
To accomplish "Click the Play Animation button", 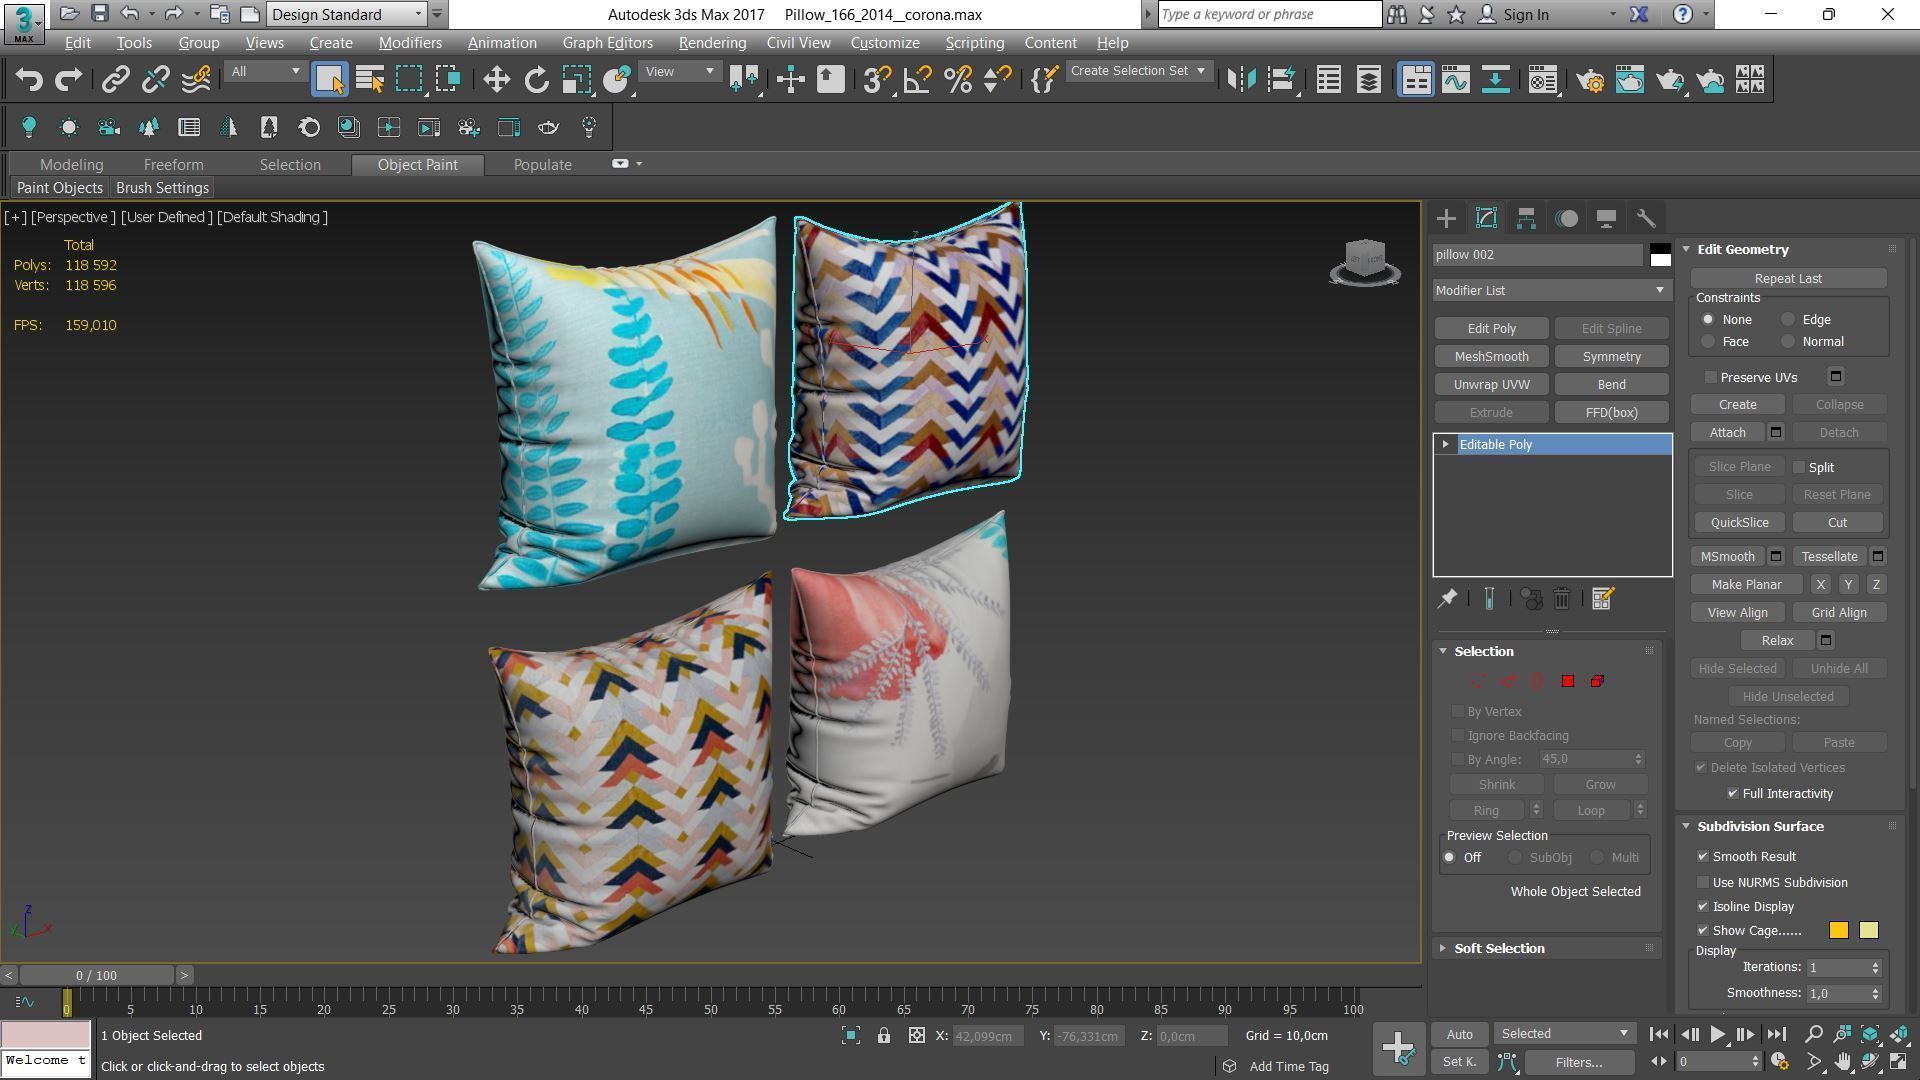I will 1717,1035.
